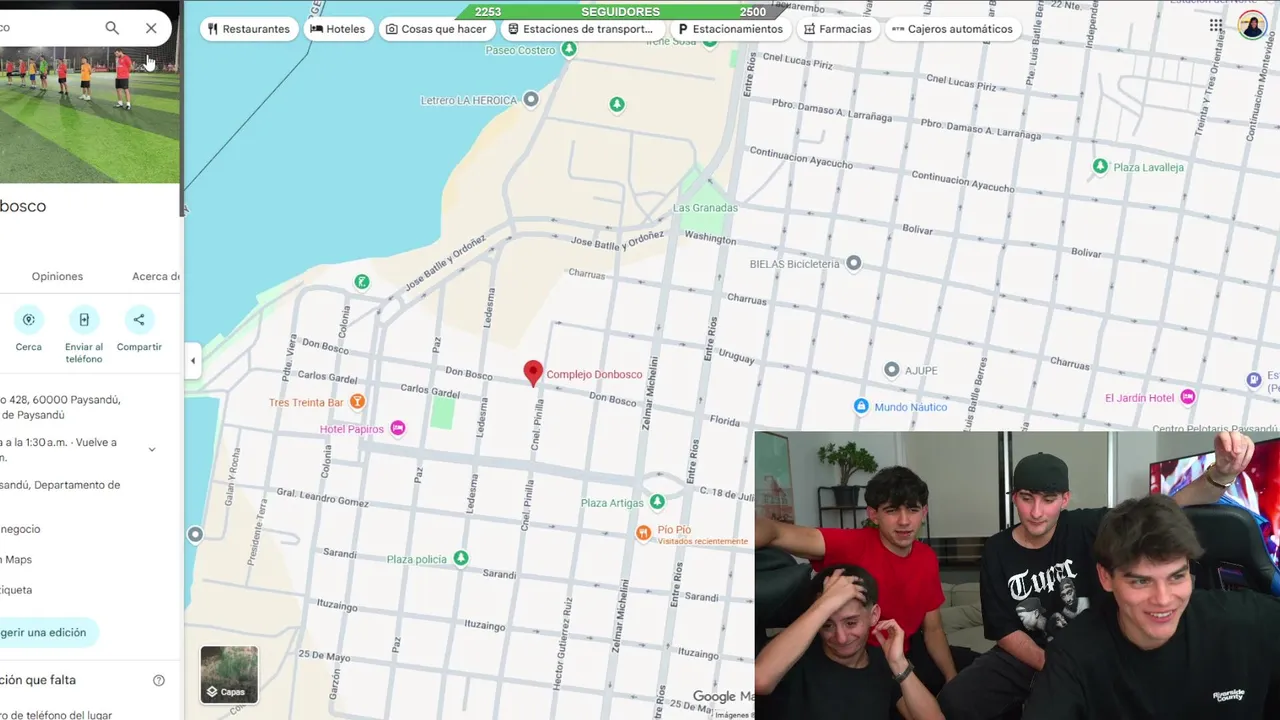Switch to the Acerca de tab

pos(156,276)
